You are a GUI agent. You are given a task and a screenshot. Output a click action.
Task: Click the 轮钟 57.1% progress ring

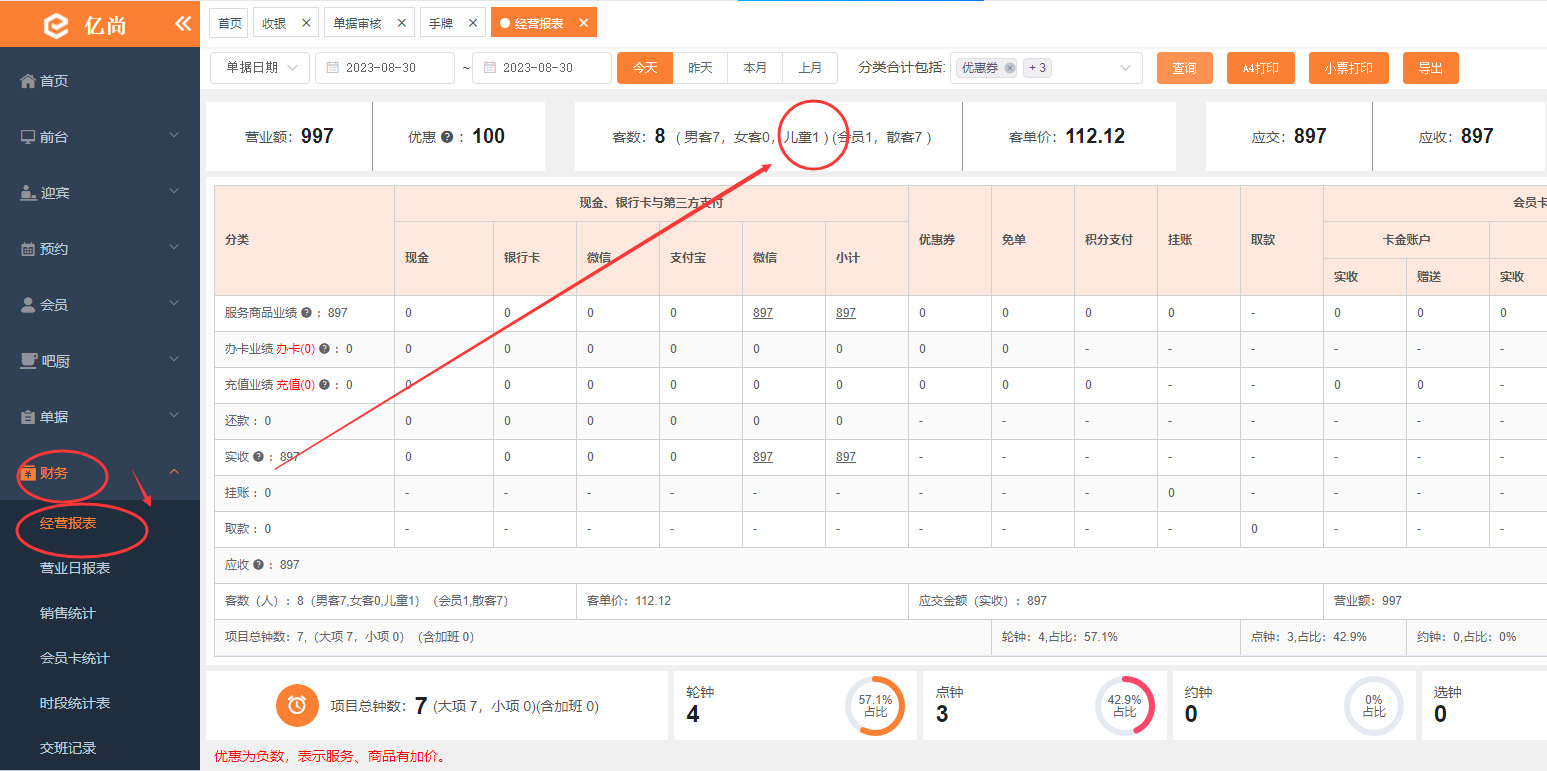pyautogui.click(x=875, y=706)
